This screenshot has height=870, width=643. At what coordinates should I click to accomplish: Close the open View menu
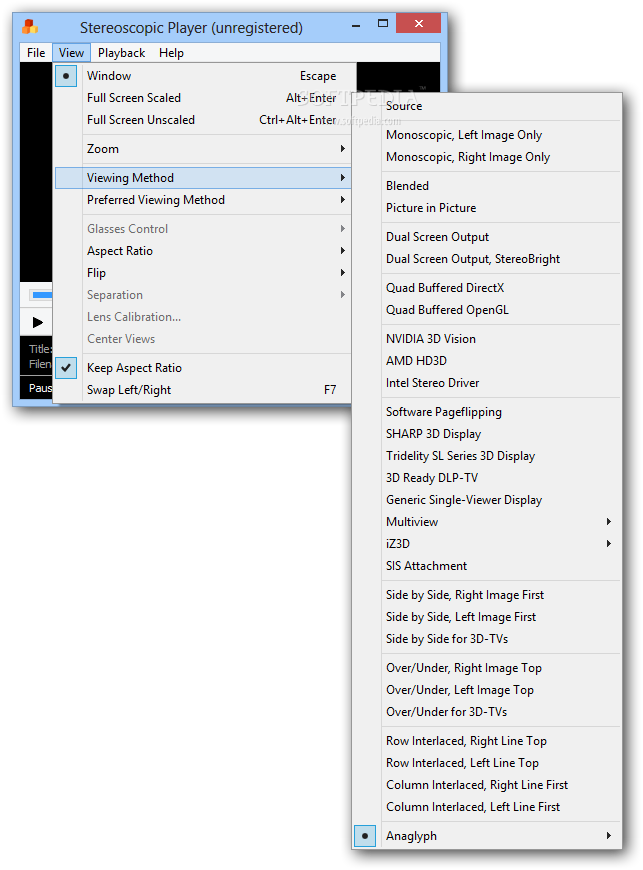71,53
